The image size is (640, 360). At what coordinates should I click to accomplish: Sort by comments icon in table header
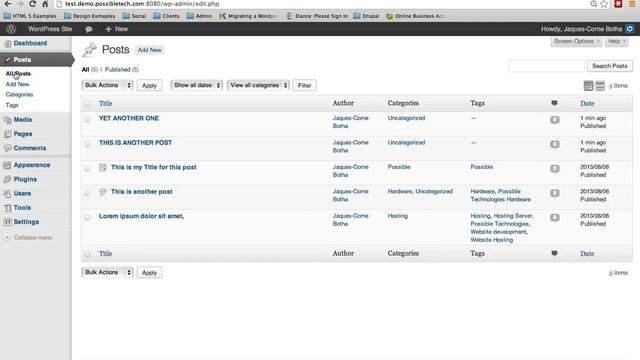pyautogui.click(x=554, y=103)
